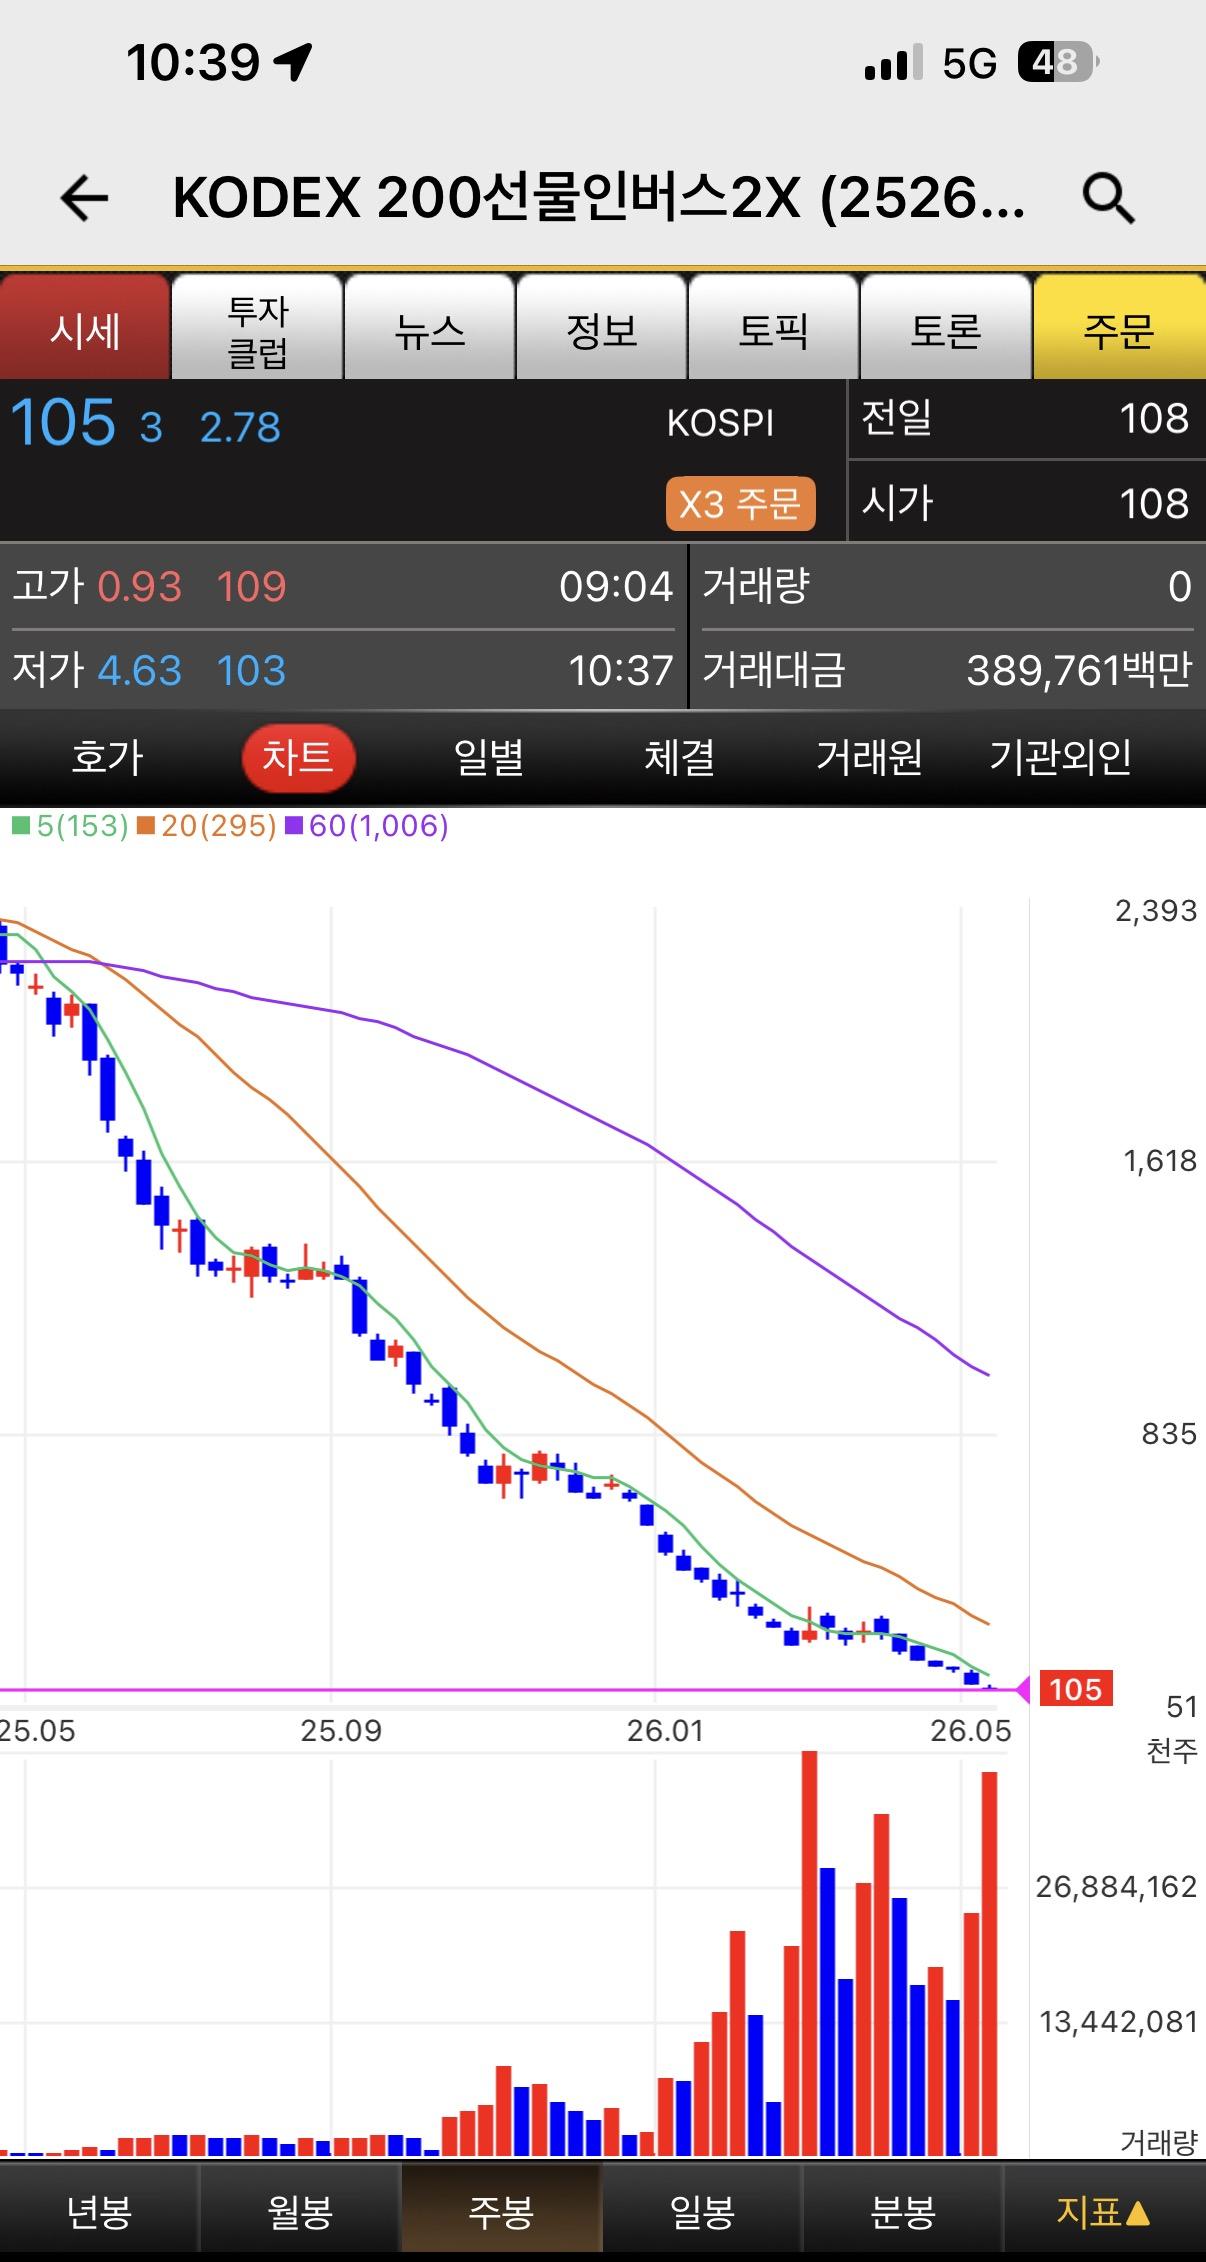This screenshot has height=2262, width=1206.
Task: Switch to the 뉴스 tab
Action: pos(429,327)
